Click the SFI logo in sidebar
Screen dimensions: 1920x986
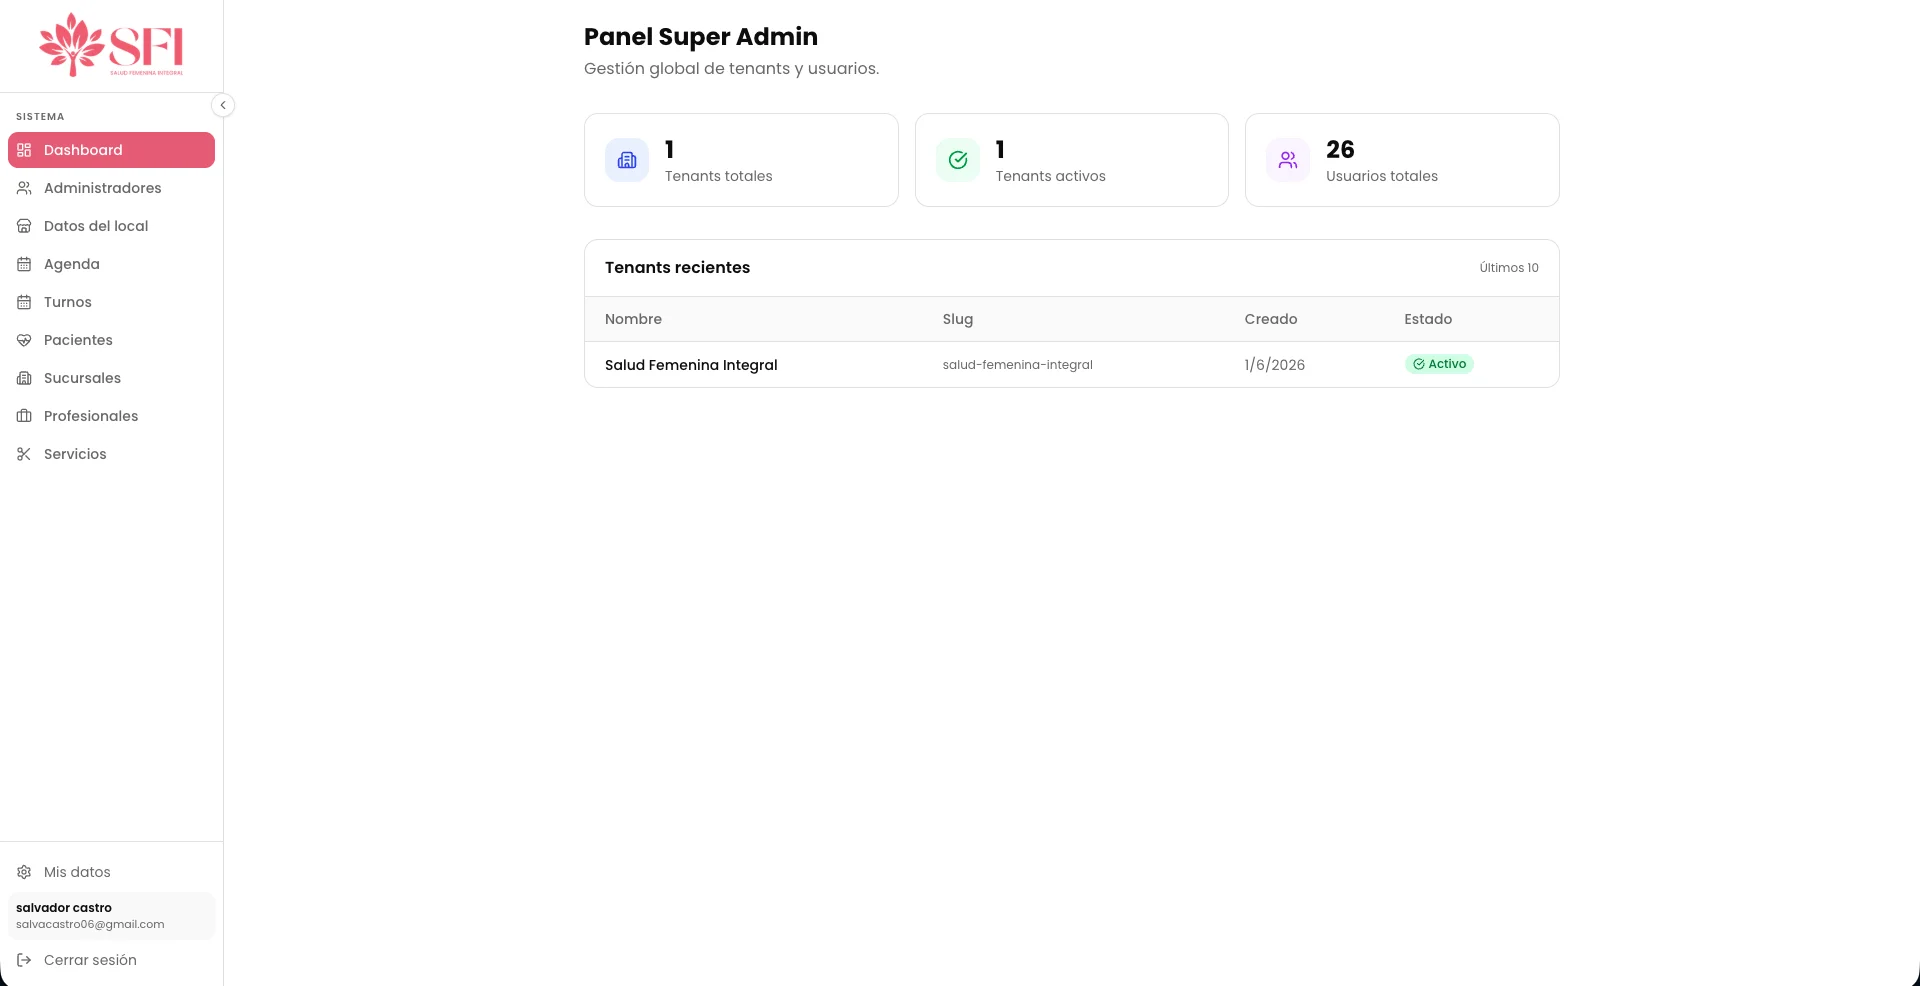(x=111, y=45)
